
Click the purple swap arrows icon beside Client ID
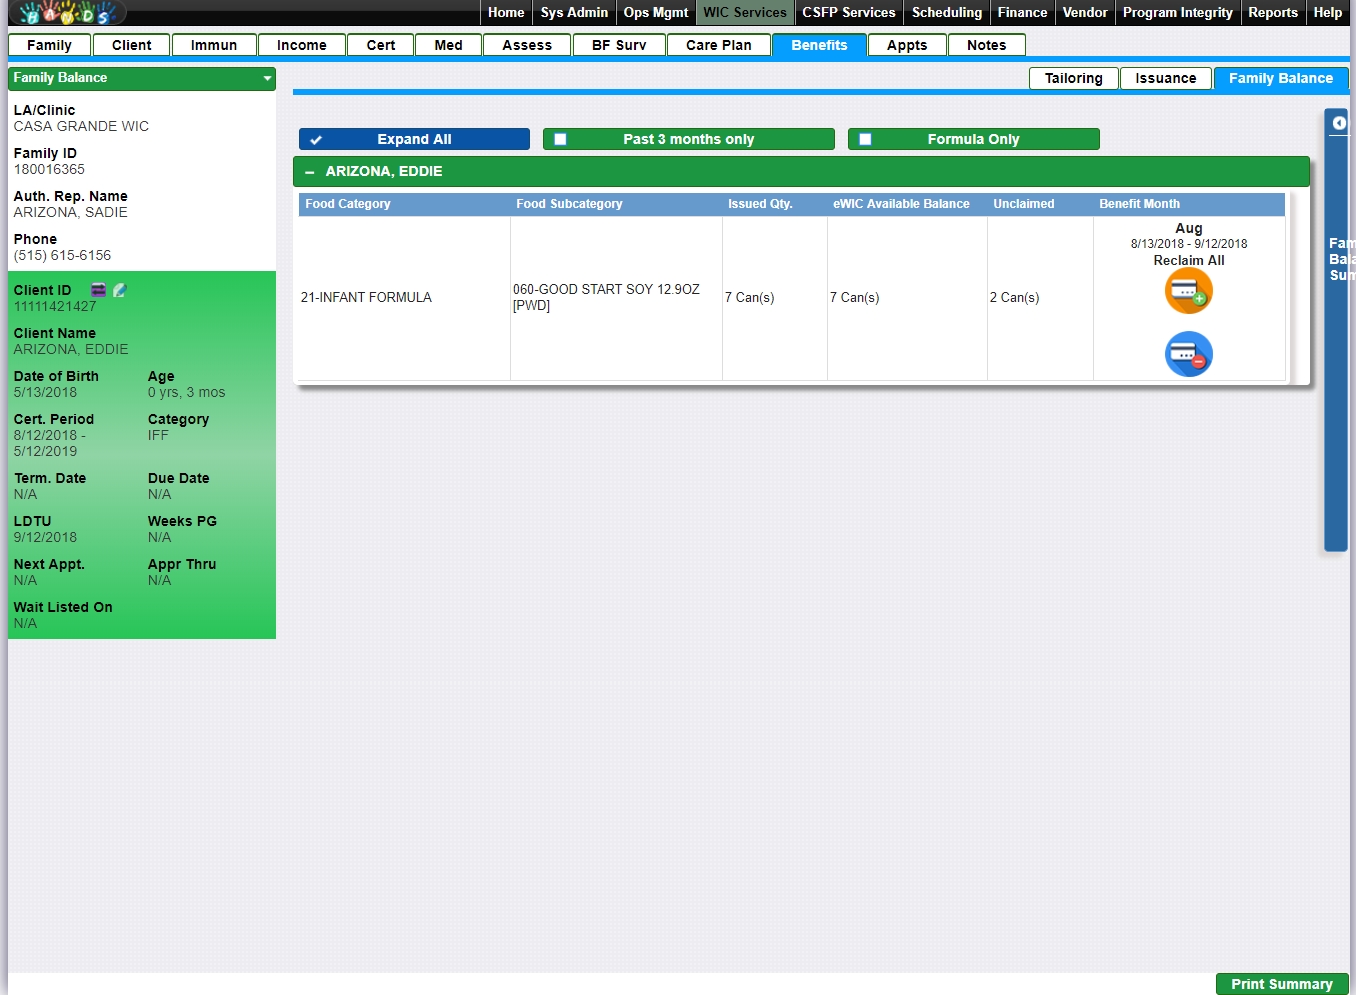click(98, 290)
